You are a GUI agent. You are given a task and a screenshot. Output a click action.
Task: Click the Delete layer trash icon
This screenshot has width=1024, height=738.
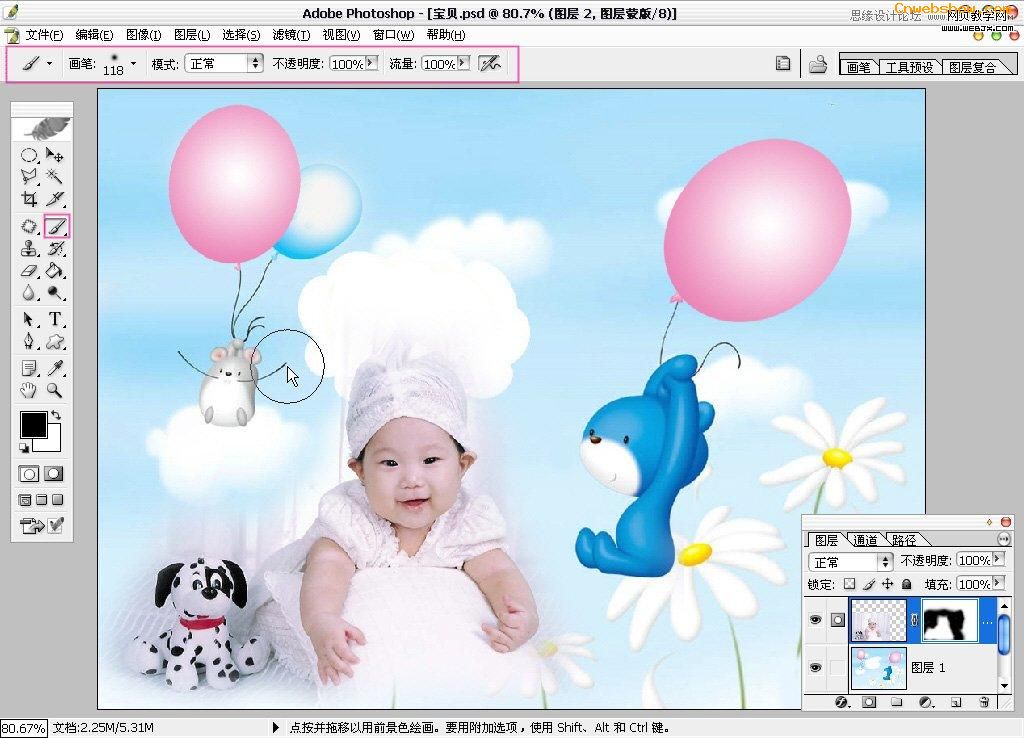[984, 702]
